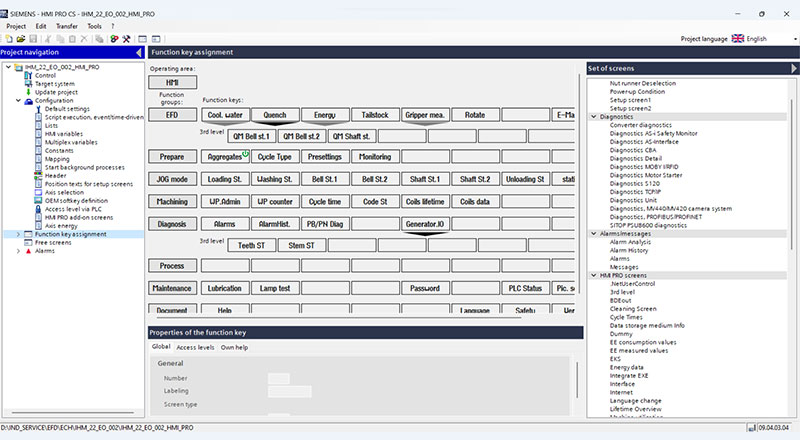The height and width of the screenshot is (440, 800).
Task: Click the Generator.IO function key
Action: 425,224
